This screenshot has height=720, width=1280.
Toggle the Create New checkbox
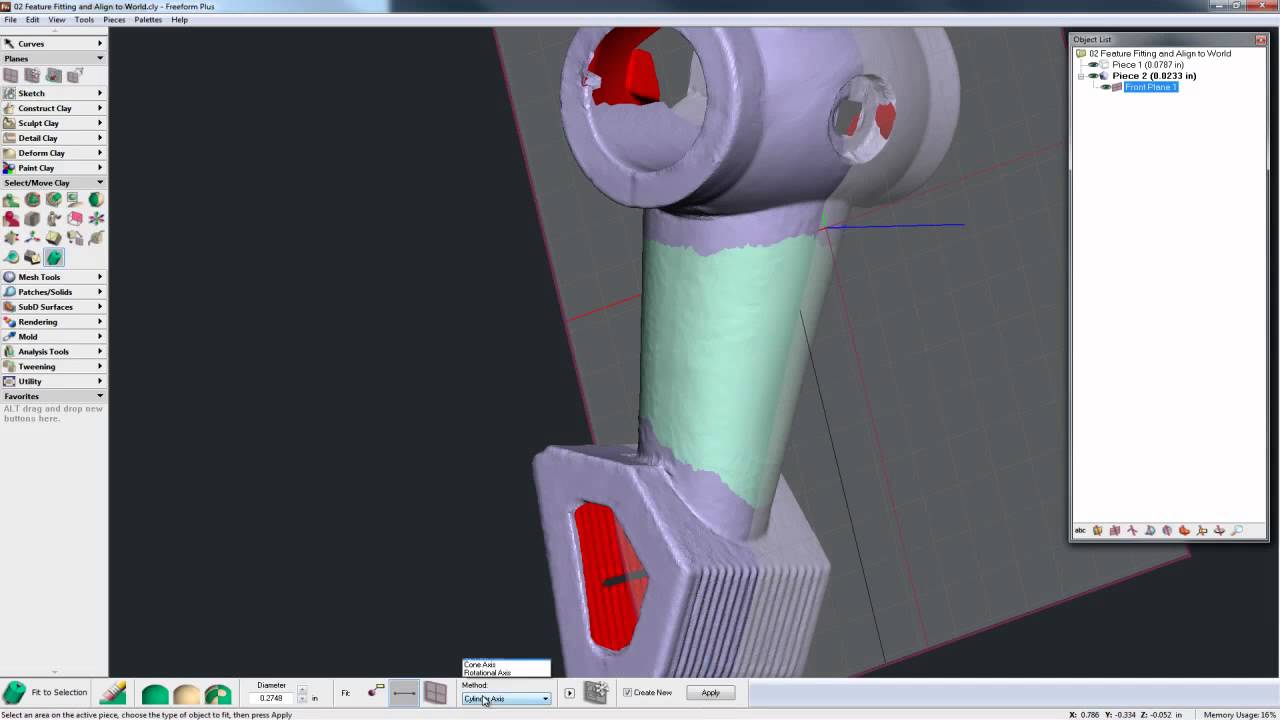click(627, 693)
